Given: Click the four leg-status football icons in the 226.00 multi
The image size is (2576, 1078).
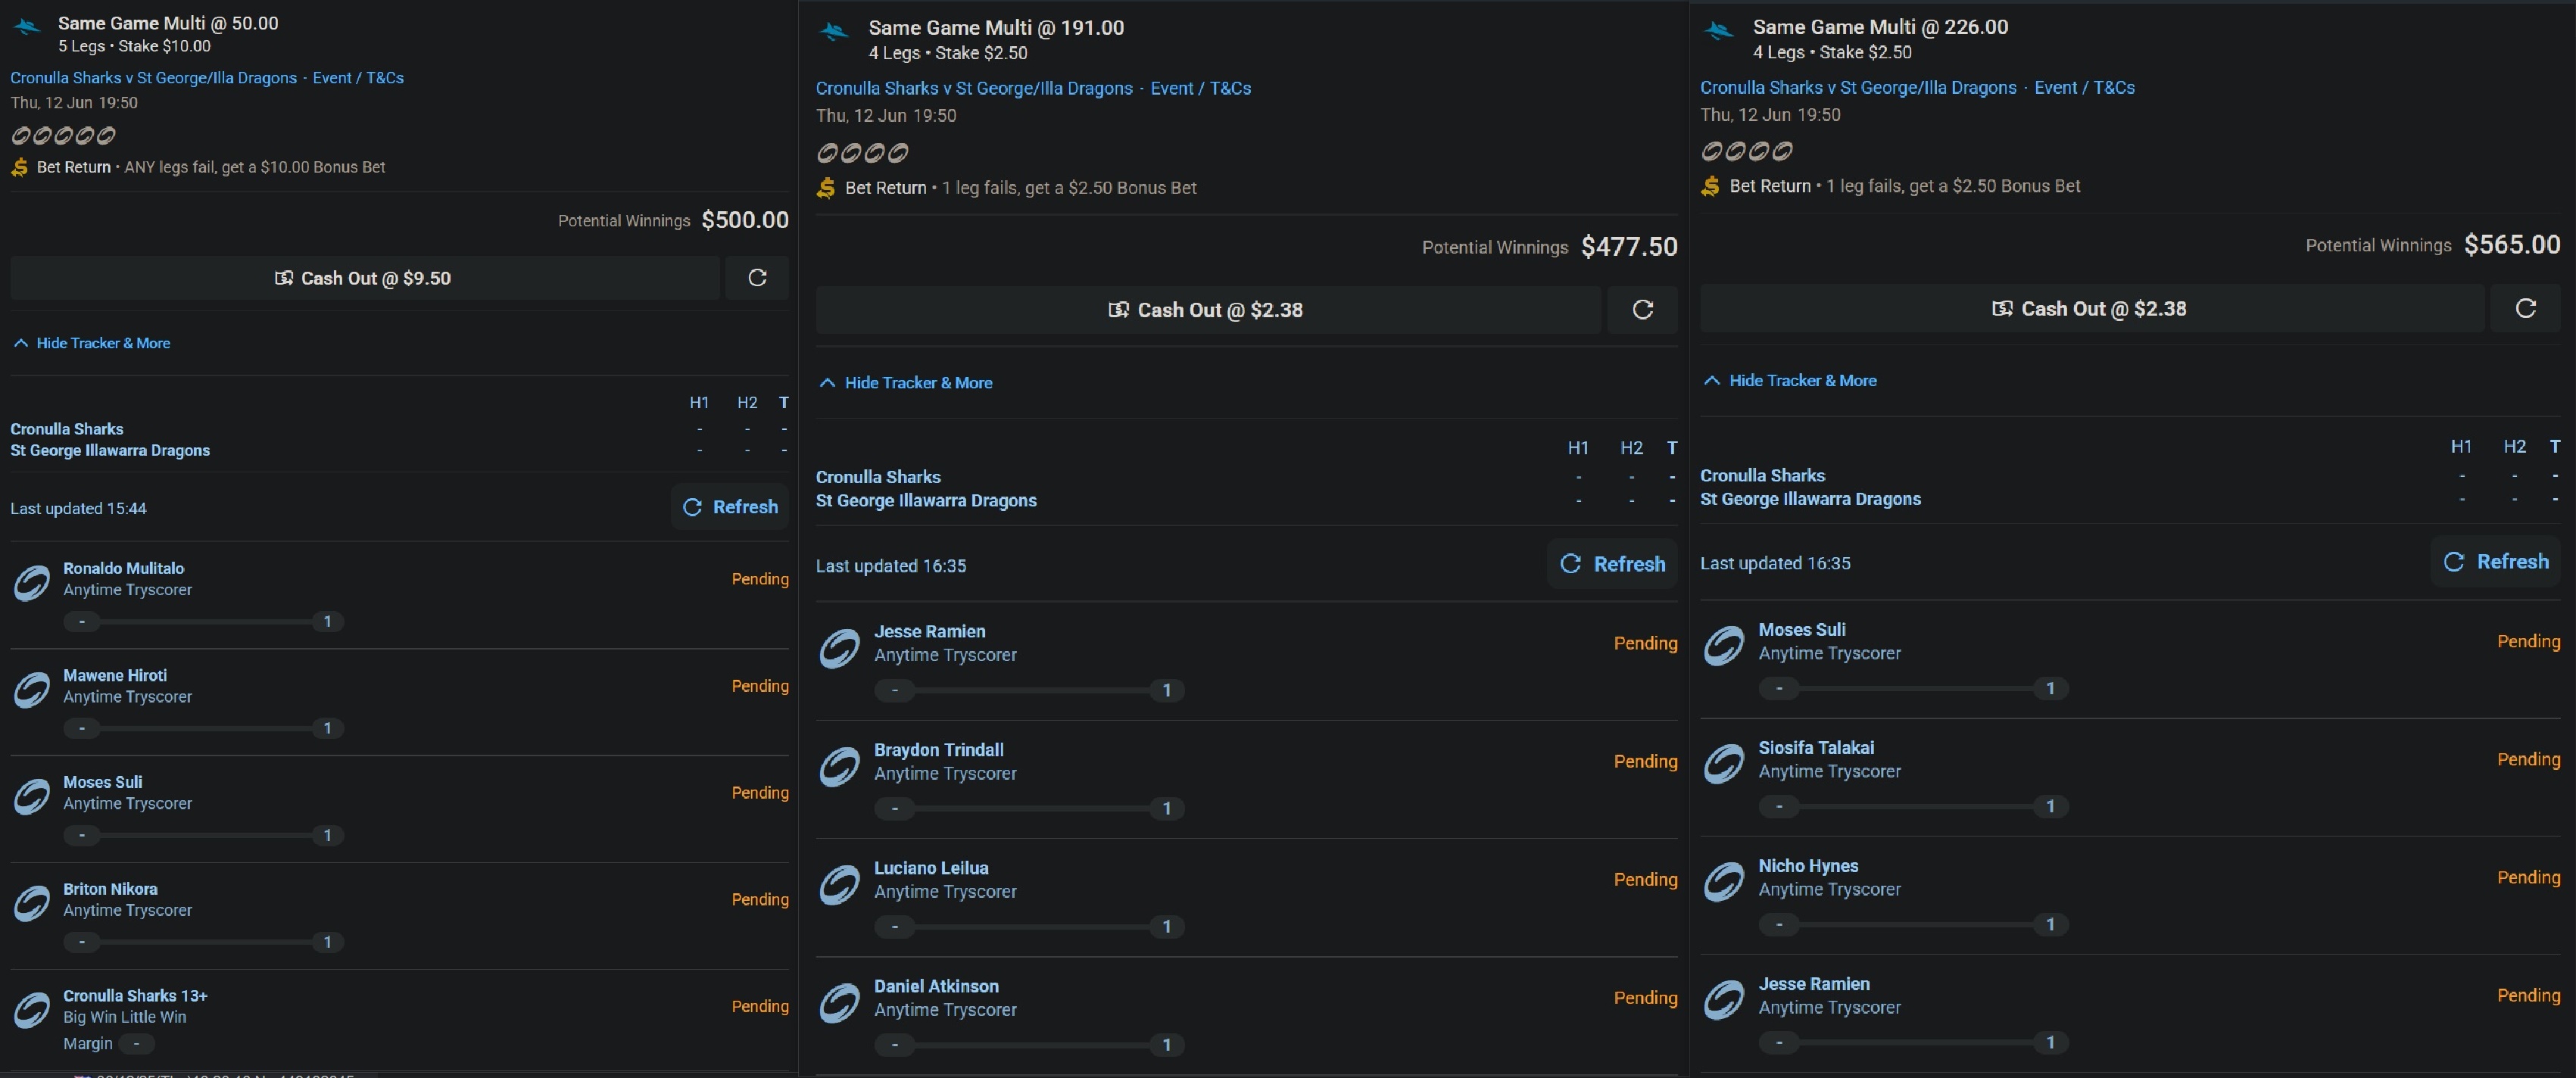Looking at the screenshot, I should (x=1746, y=151).
